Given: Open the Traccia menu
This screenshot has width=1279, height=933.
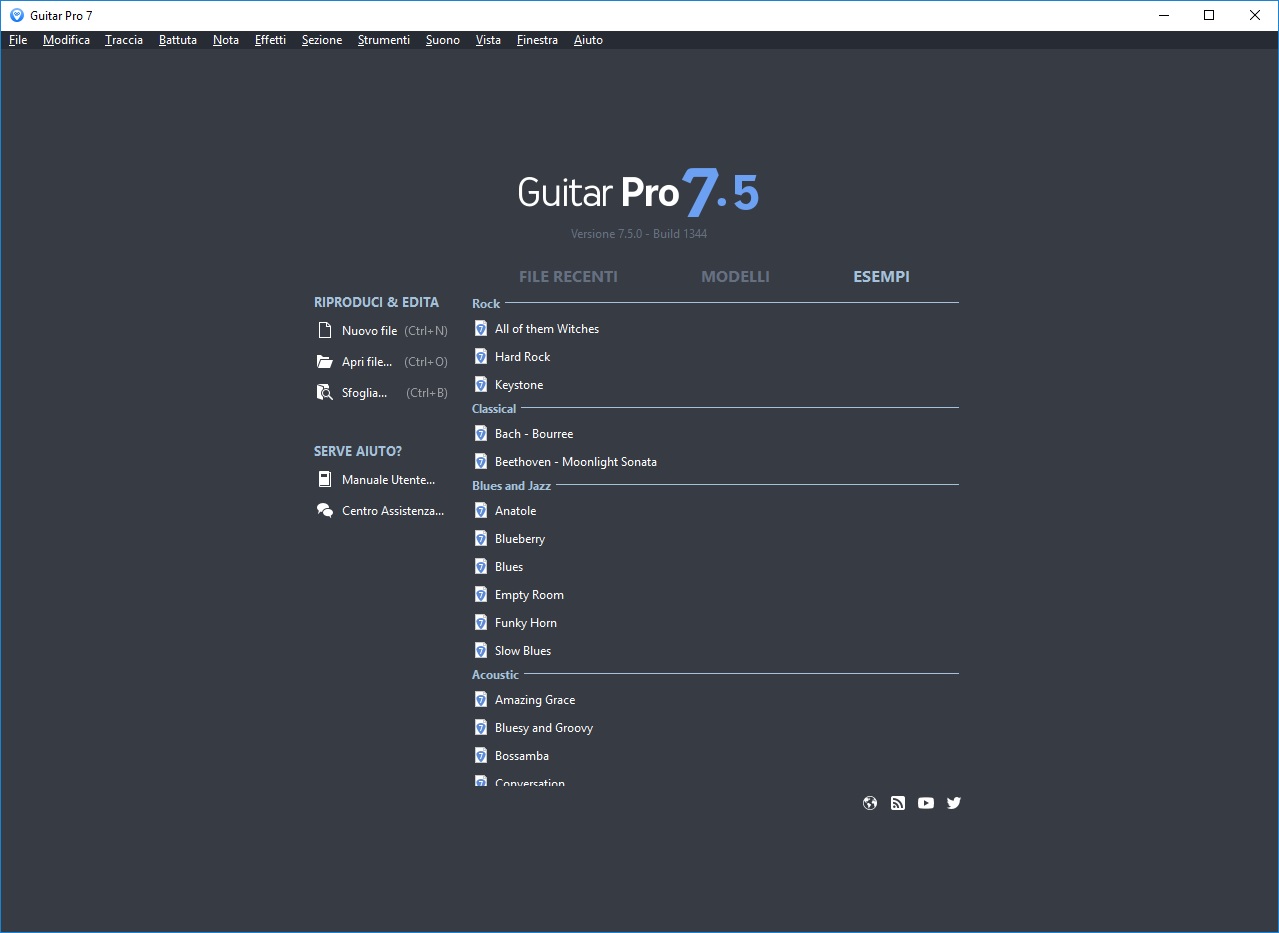Looking at the screenshot, I should click(x=124, y=40).
